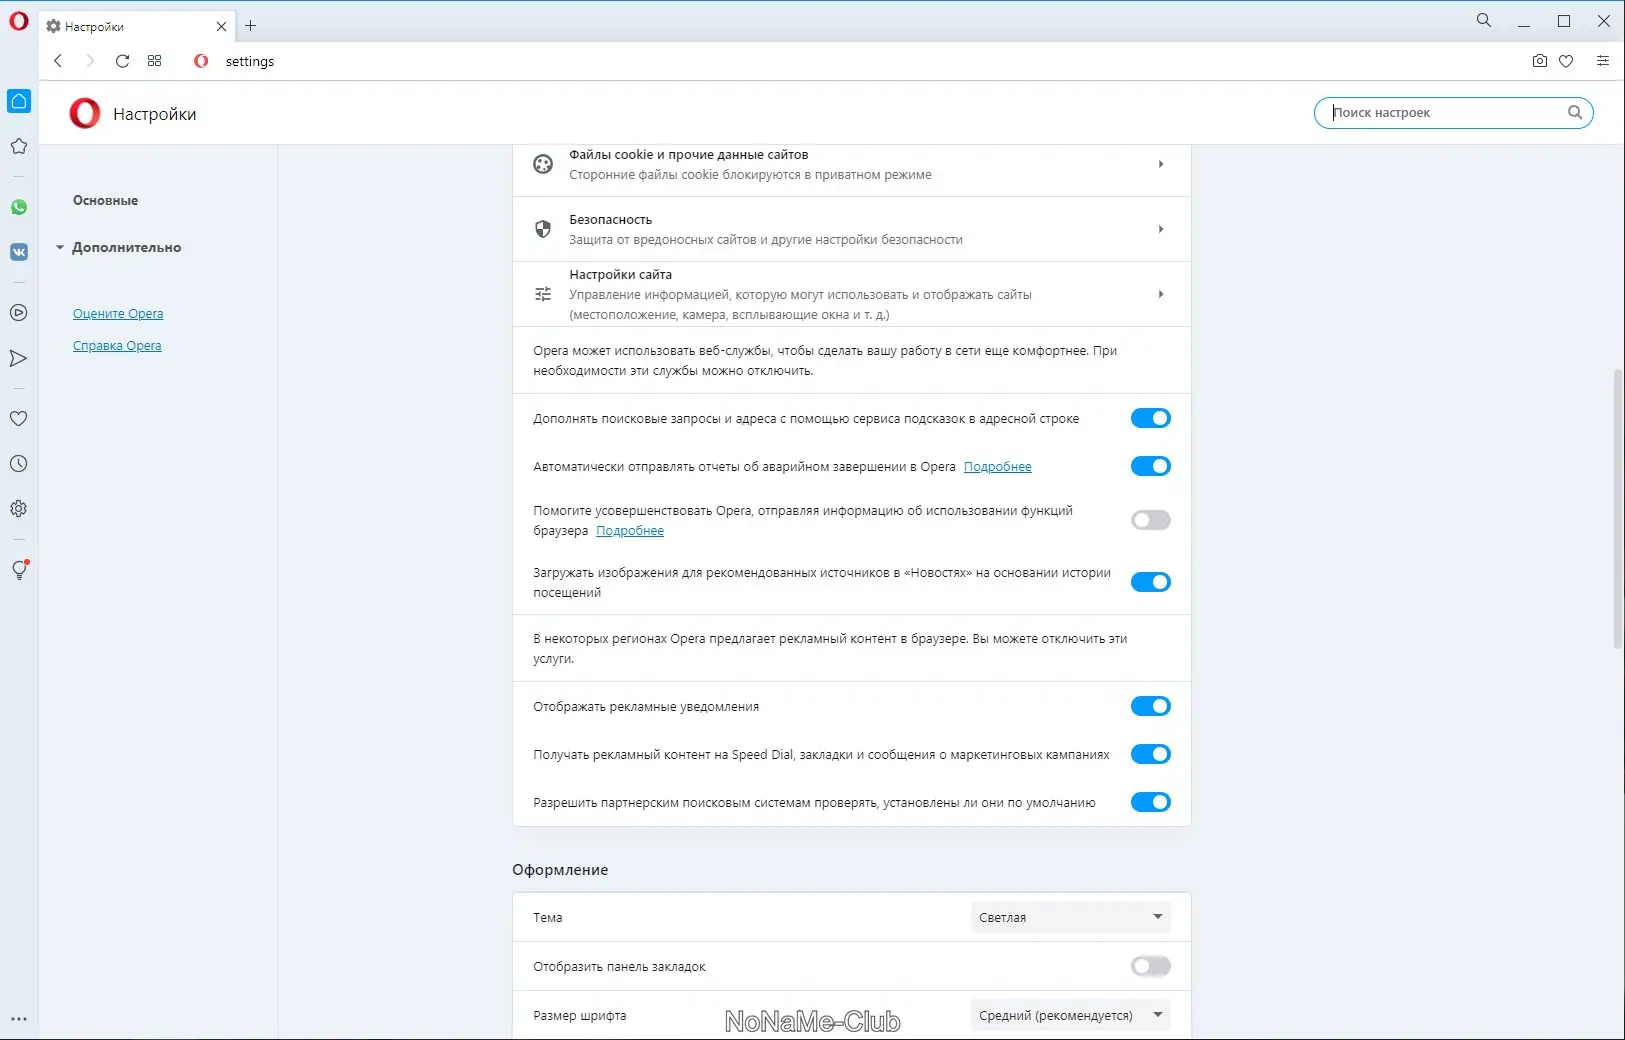Show the bookmarks bar toggle

tap(1151, 966)
